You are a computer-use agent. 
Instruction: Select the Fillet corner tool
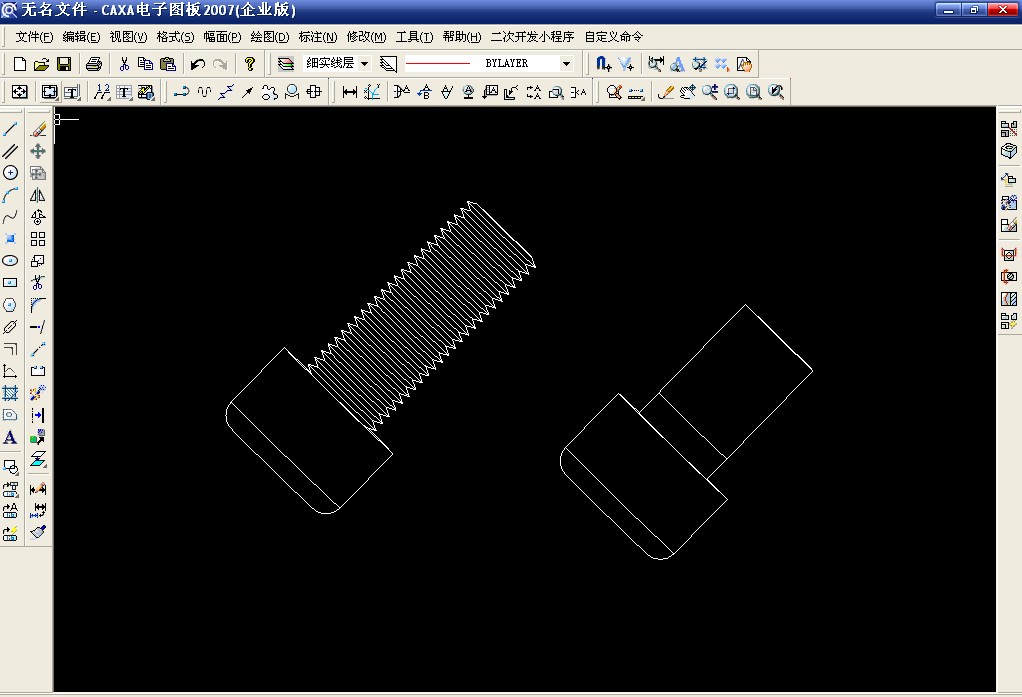(x=38, y=305)
